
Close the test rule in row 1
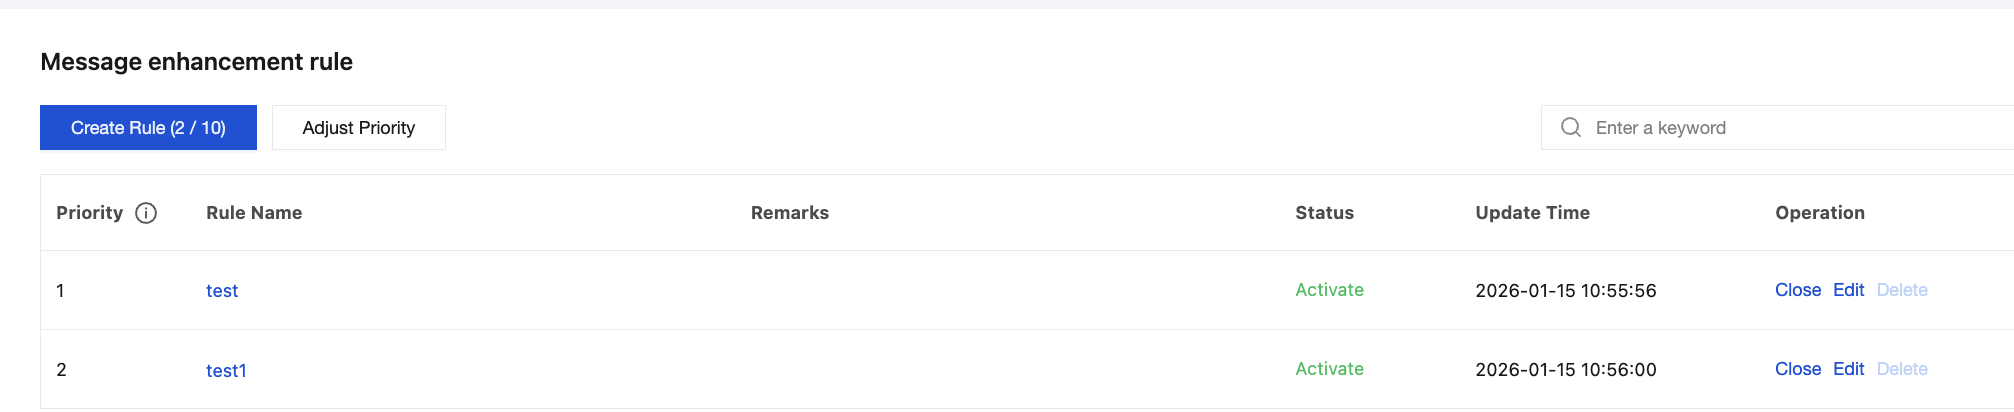click(1797, 290)
